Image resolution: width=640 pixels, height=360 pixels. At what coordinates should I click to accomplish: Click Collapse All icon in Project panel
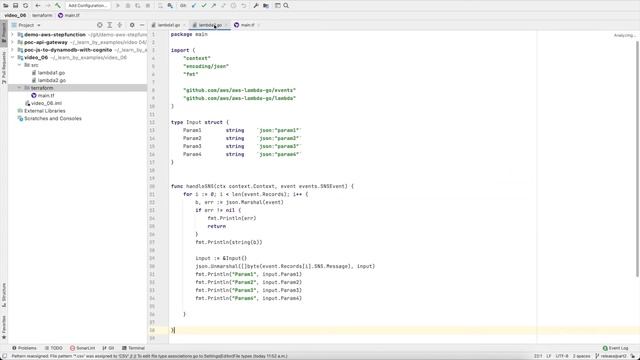coord(120,25)
